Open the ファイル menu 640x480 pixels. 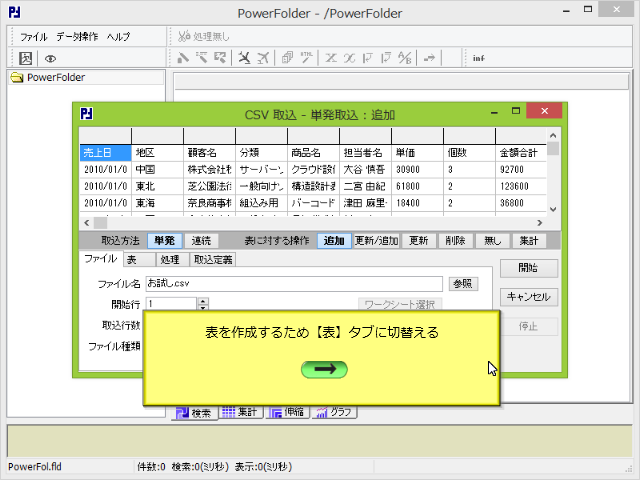(x=34, y=36)
